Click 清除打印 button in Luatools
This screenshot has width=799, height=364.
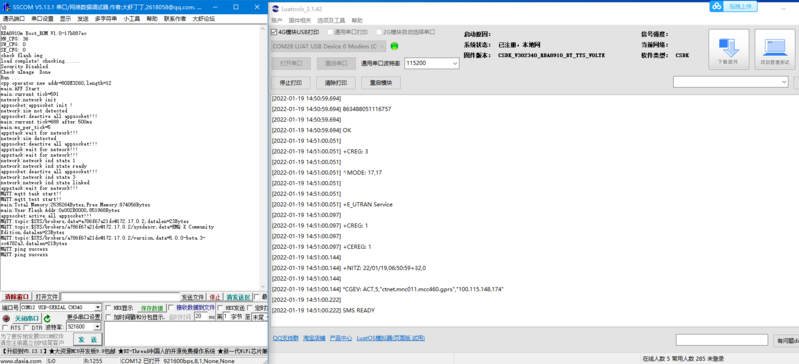tap(335, 83)
